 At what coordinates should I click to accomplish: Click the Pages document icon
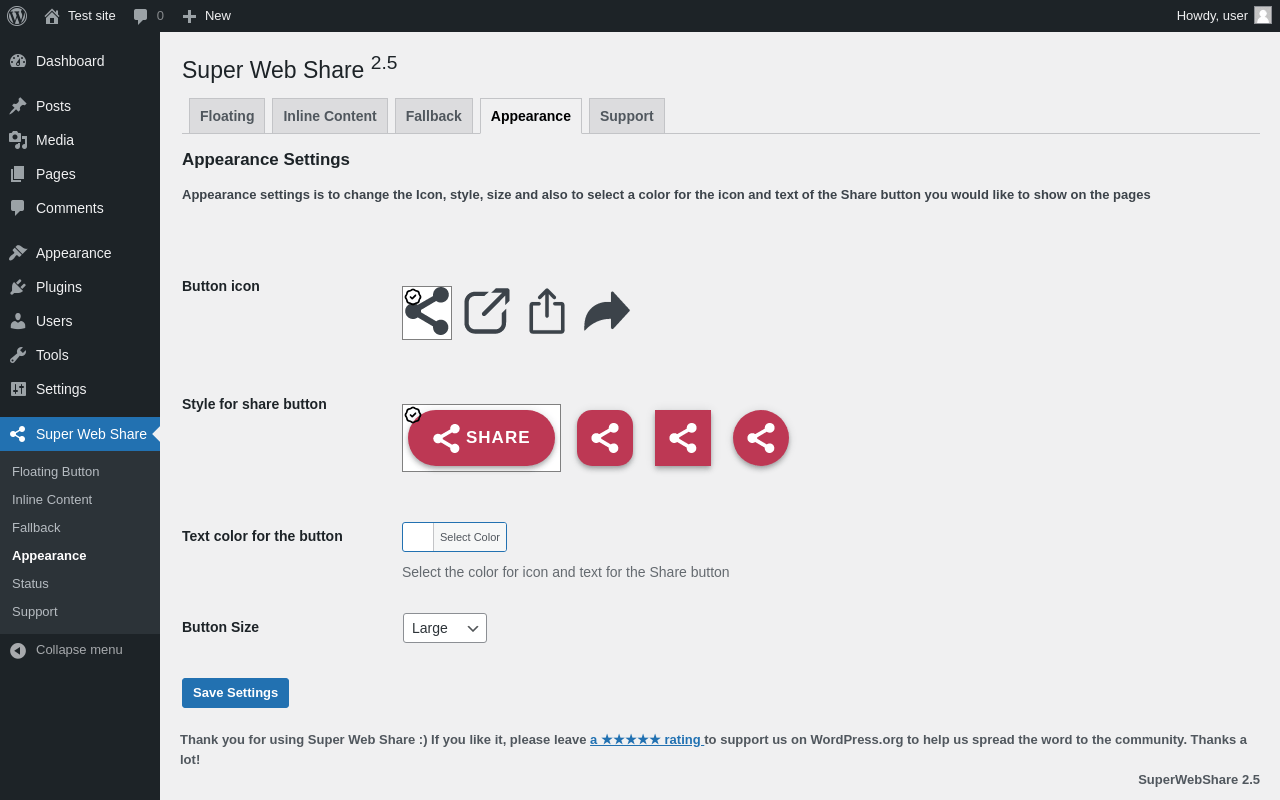point(18,174)
